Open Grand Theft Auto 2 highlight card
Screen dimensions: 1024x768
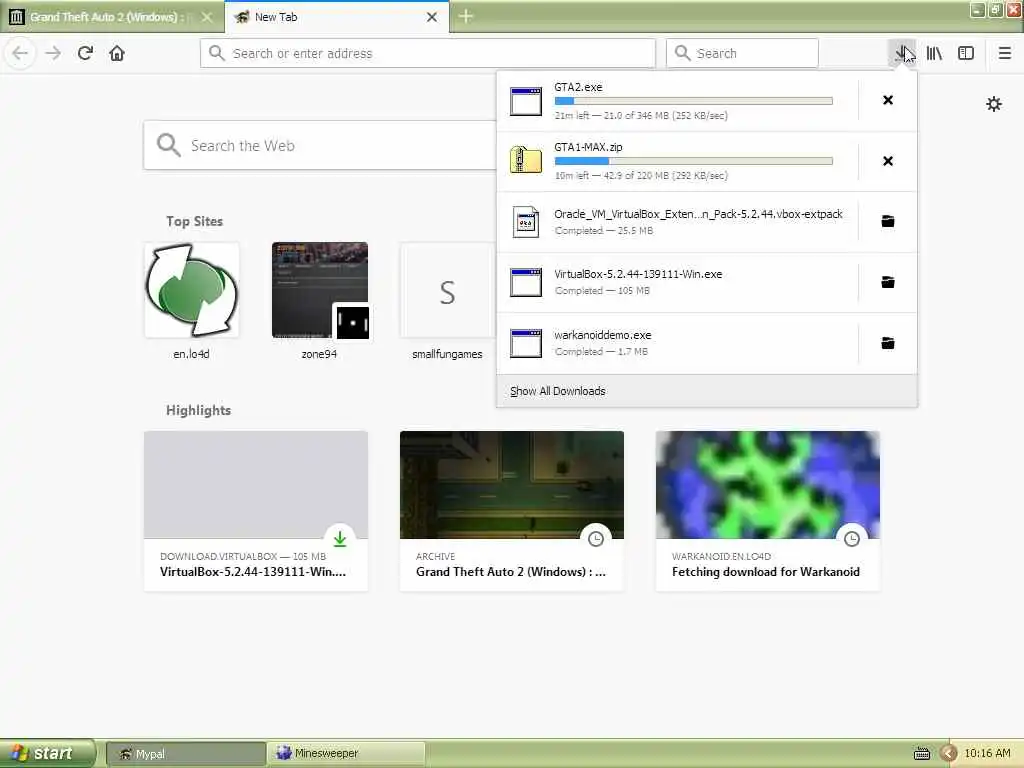click(x=511, y=511)
